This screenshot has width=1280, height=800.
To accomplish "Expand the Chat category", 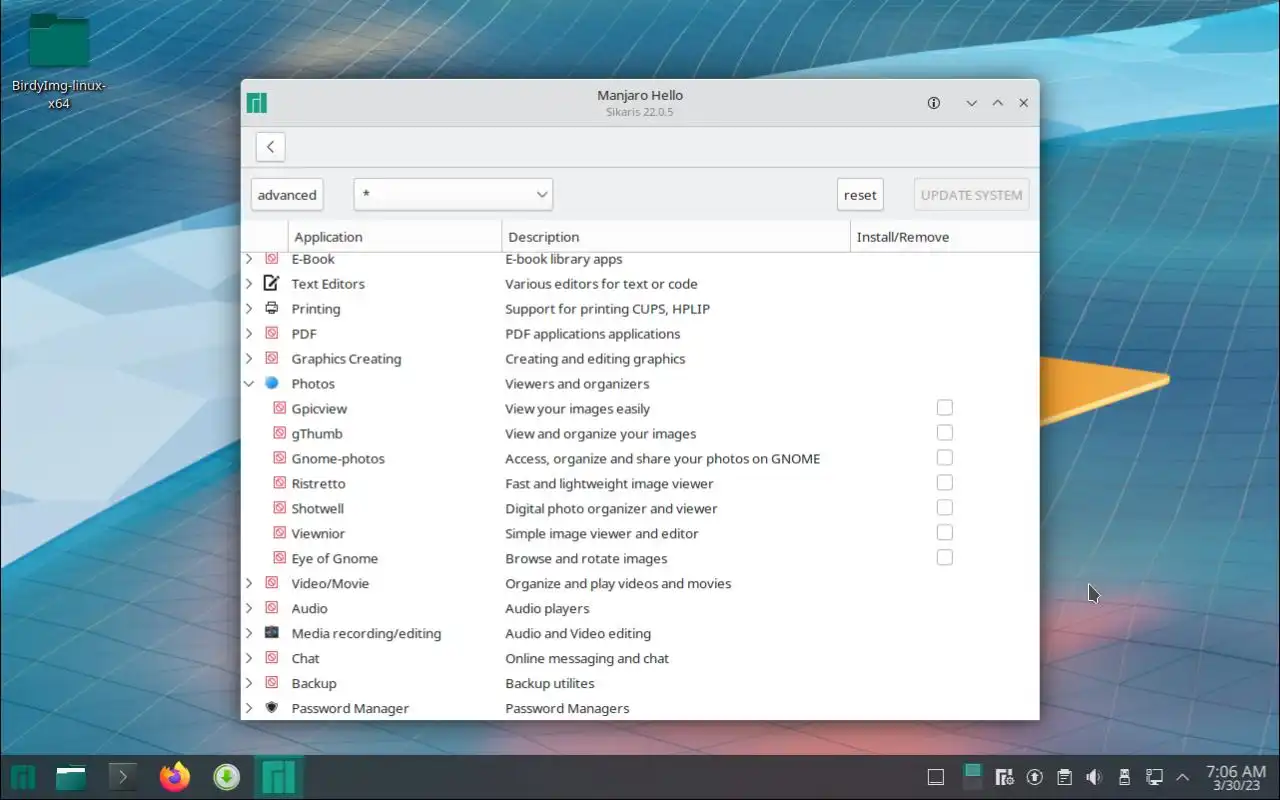I will click(x=249, y=658).
